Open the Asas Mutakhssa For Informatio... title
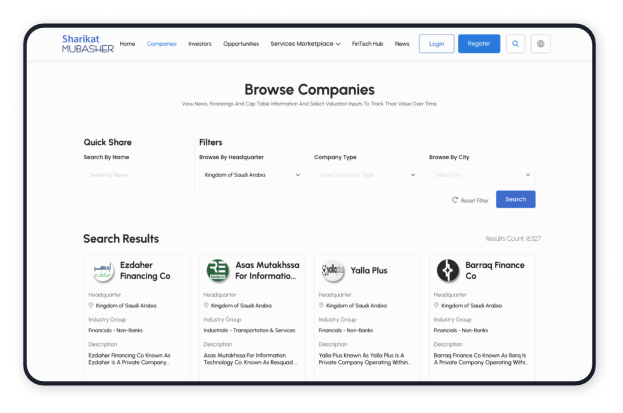This screenshot has height=413, width=623. point(267,270)
